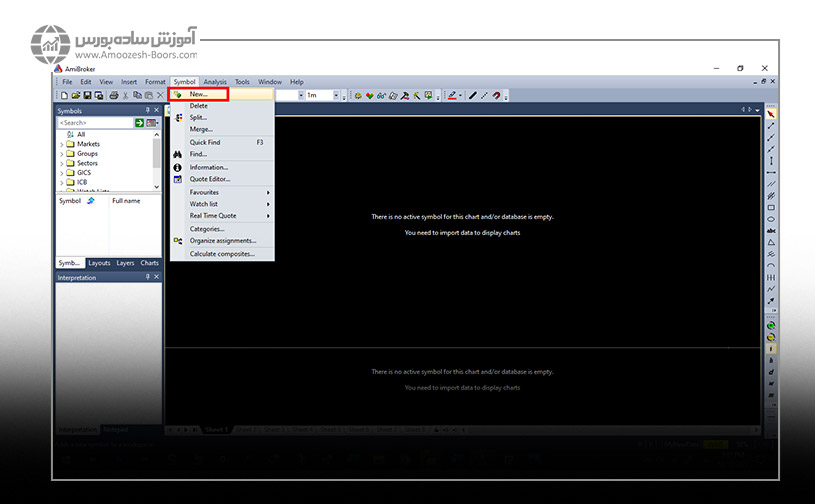This screenshot has height=504, width=815.
Task: Click the symbol Search input field
Action: tap(94, 122)
